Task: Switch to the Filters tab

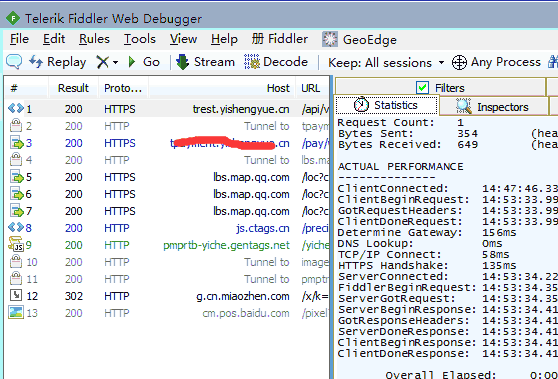Action: point(440,88)
